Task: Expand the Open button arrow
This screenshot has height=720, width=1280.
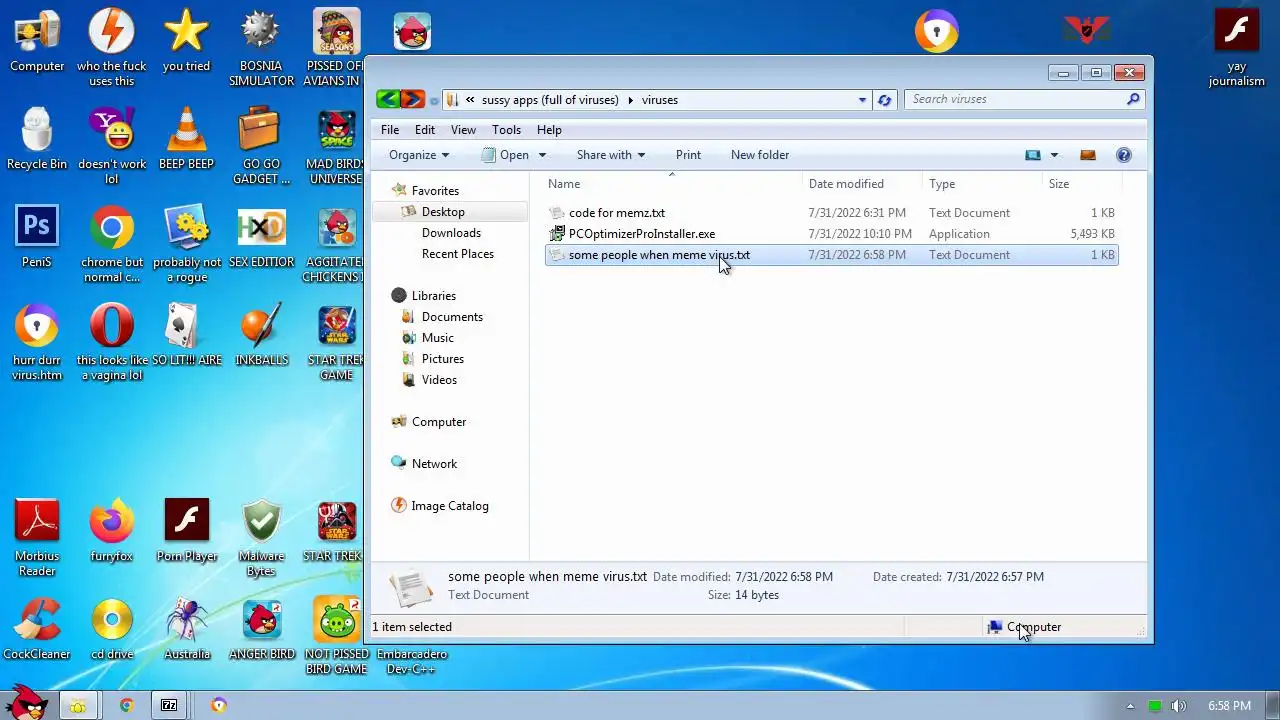Action: 543,155
